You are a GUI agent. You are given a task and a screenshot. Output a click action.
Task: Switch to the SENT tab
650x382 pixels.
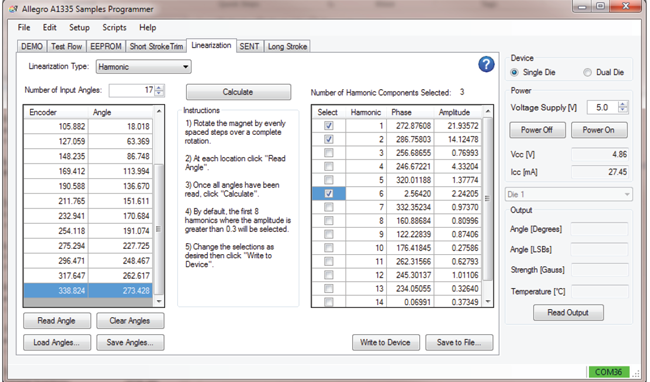pos(249,46)
